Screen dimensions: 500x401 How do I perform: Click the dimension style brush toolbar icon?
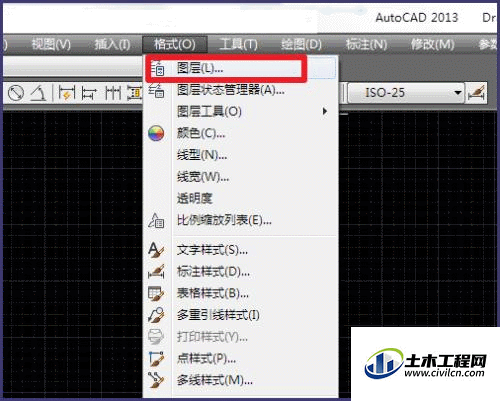tap(477, 93)
